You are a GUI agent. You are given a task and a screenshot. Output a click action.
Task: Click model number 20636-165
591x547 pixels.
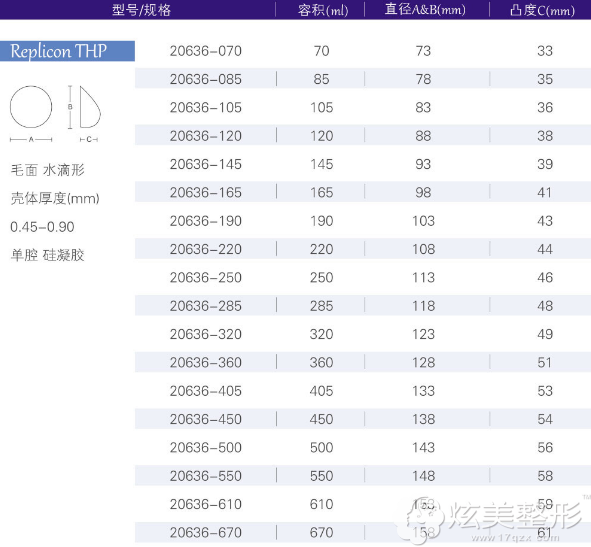[205, 193]
